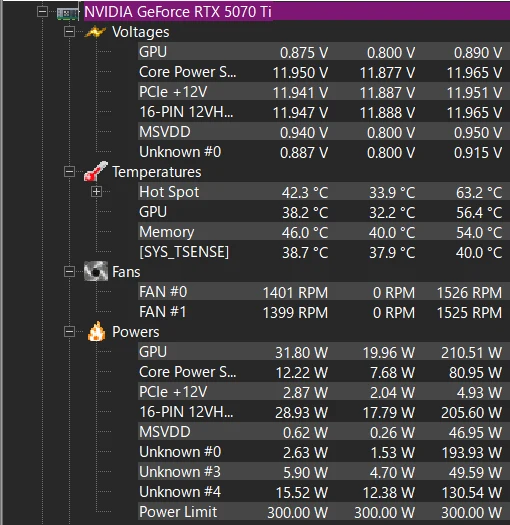This screenshot has width=510, height=525.
Task: Collapse the Fans section
Action: click(69, 272)
